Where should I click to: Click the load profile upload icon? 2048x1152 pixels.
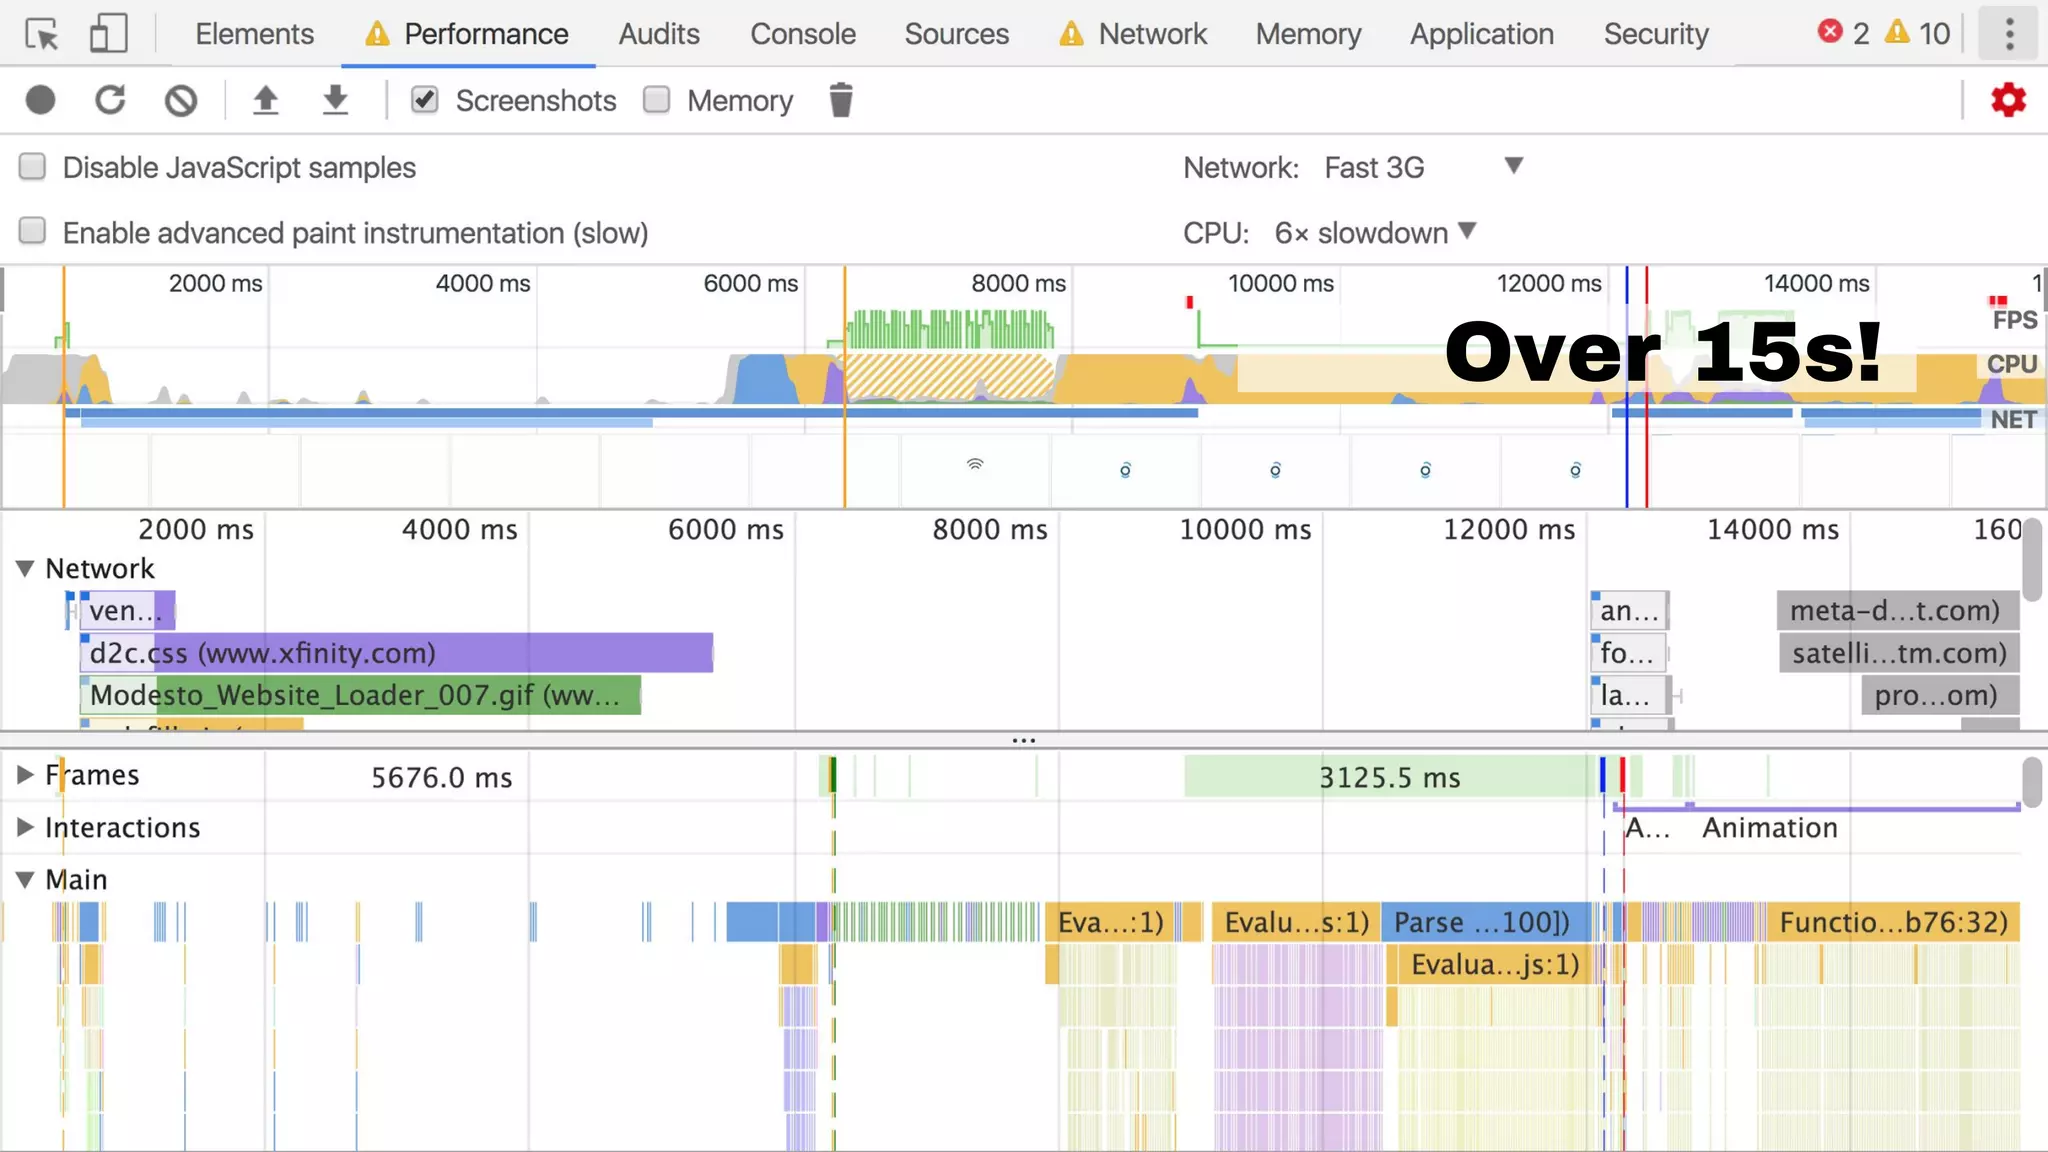(x=265, y=100)
